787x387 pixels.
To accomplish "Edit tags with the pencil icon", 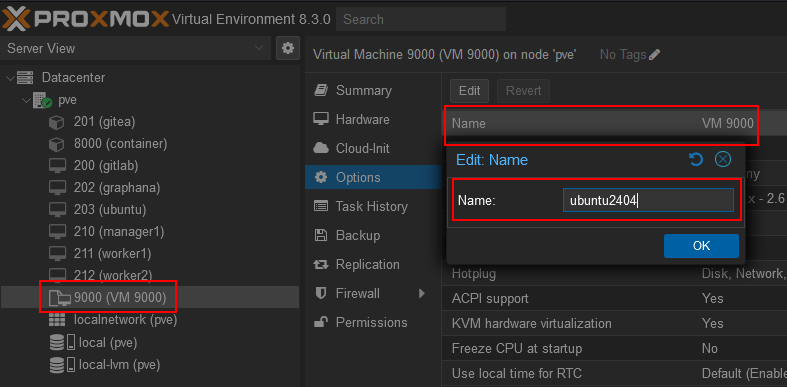I will pyautogui.click(x=654, y=54).
